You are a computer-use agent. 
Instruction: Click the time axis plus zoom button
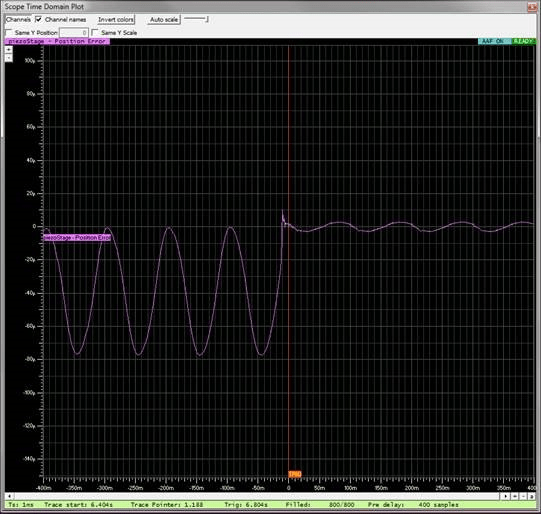[x=515, y=496]
